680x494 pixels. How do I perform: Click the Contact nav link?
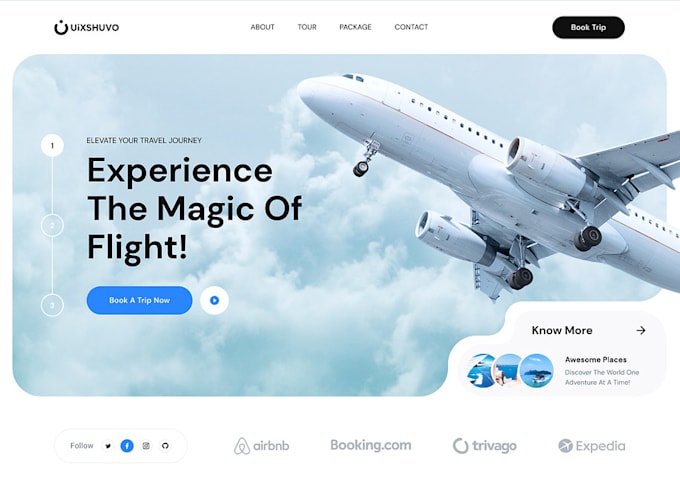(x=411, y=27)
